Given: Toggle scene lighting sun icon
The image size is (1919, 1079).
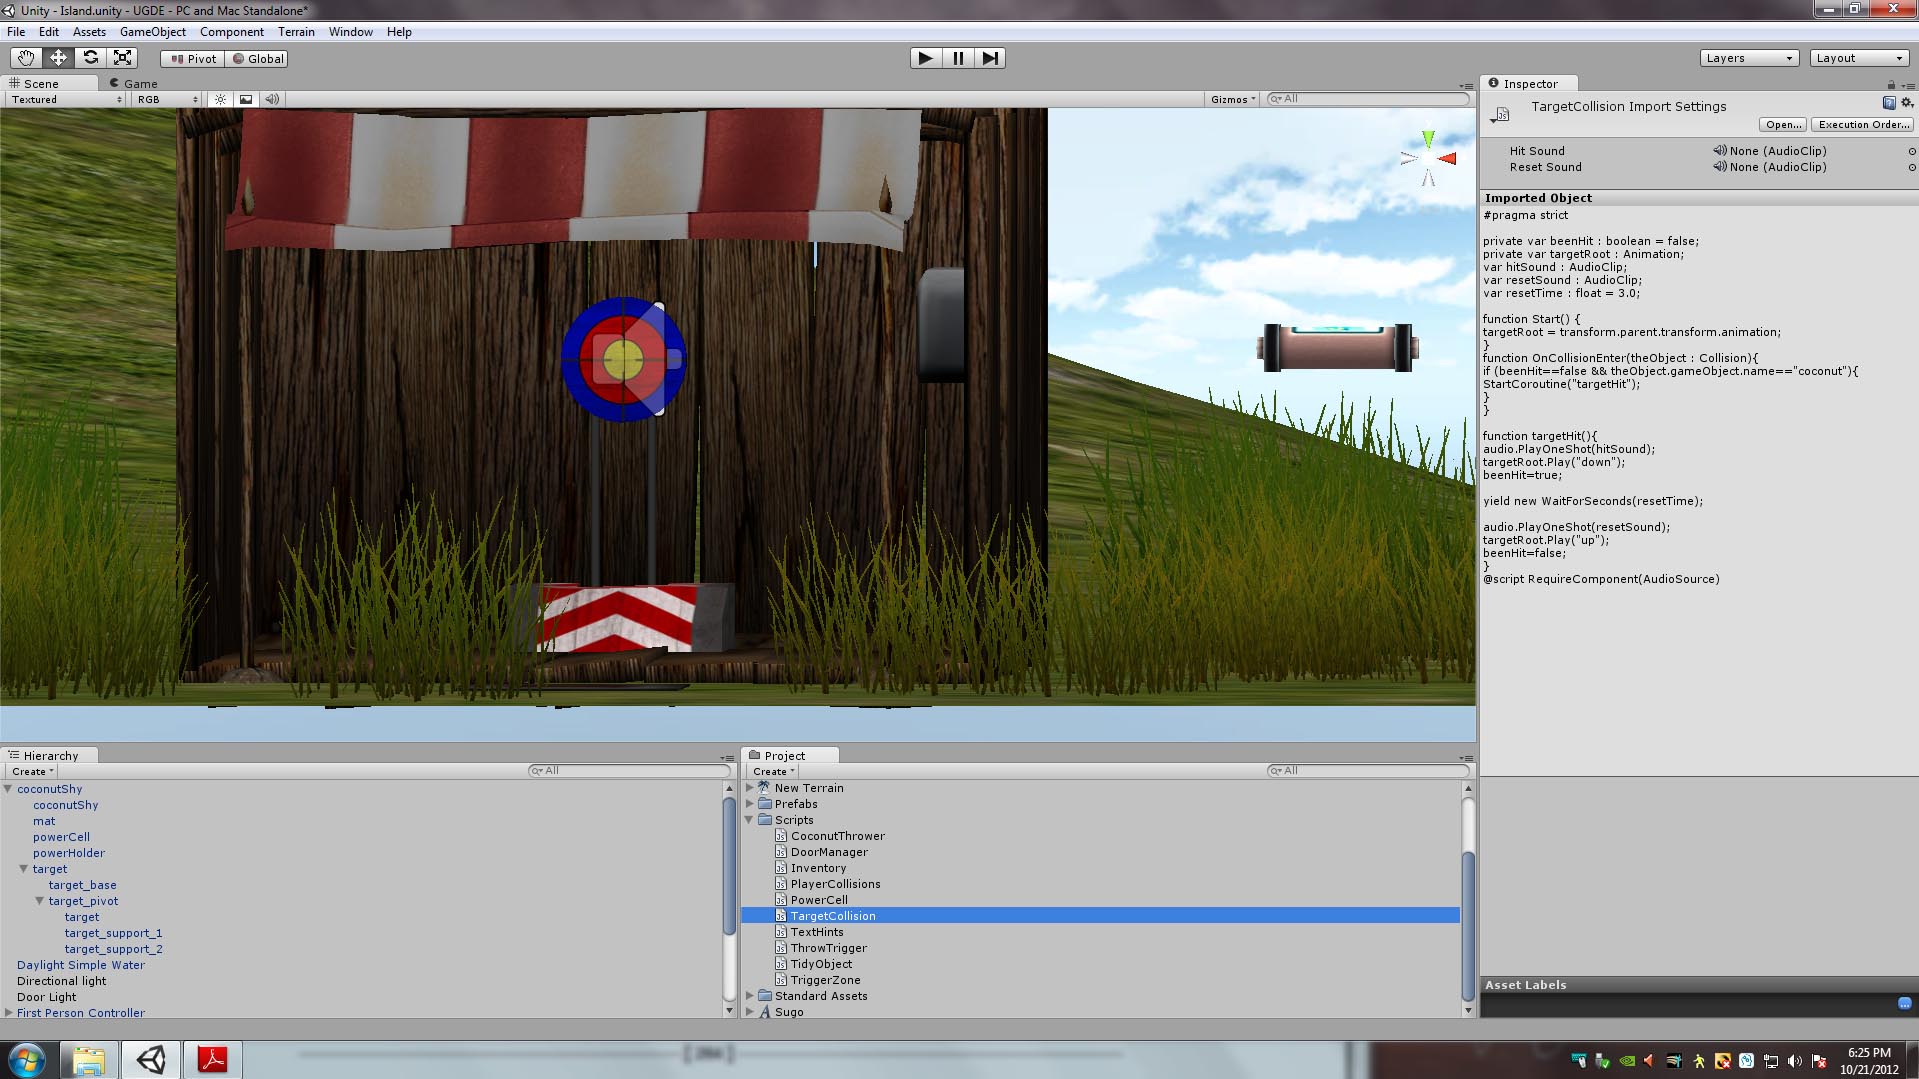Looking at the screenshot, I should coord(221,99).
